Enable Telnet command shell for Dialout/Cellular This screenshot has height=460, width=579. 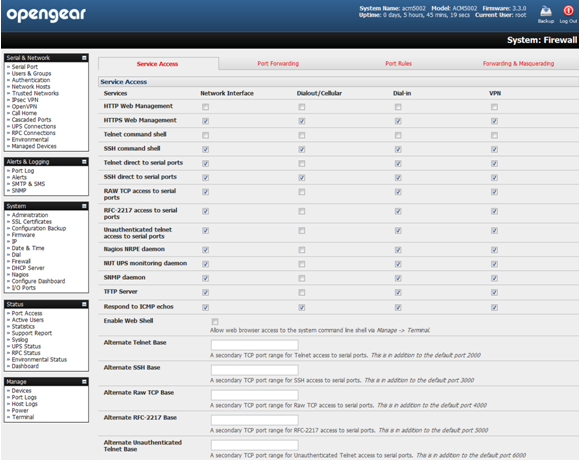[302, 135]
